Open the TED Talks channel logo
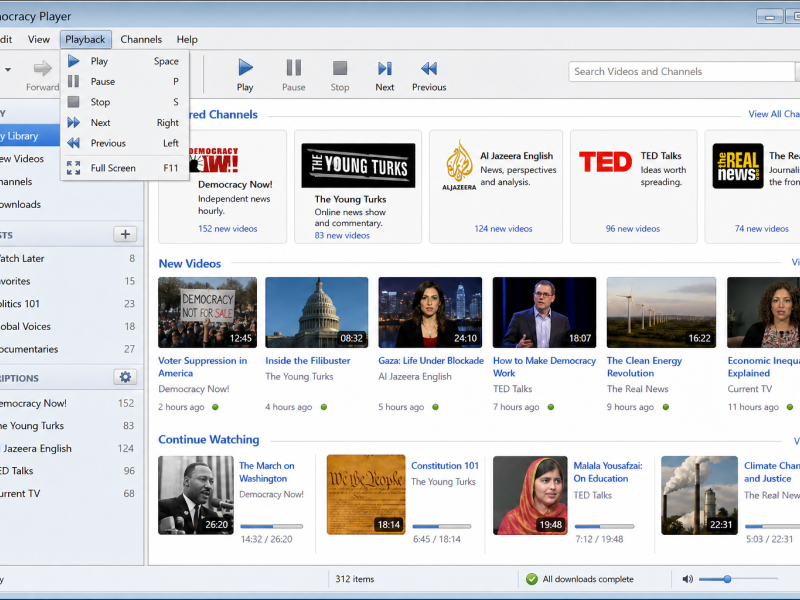 click(x=606, y=162)
